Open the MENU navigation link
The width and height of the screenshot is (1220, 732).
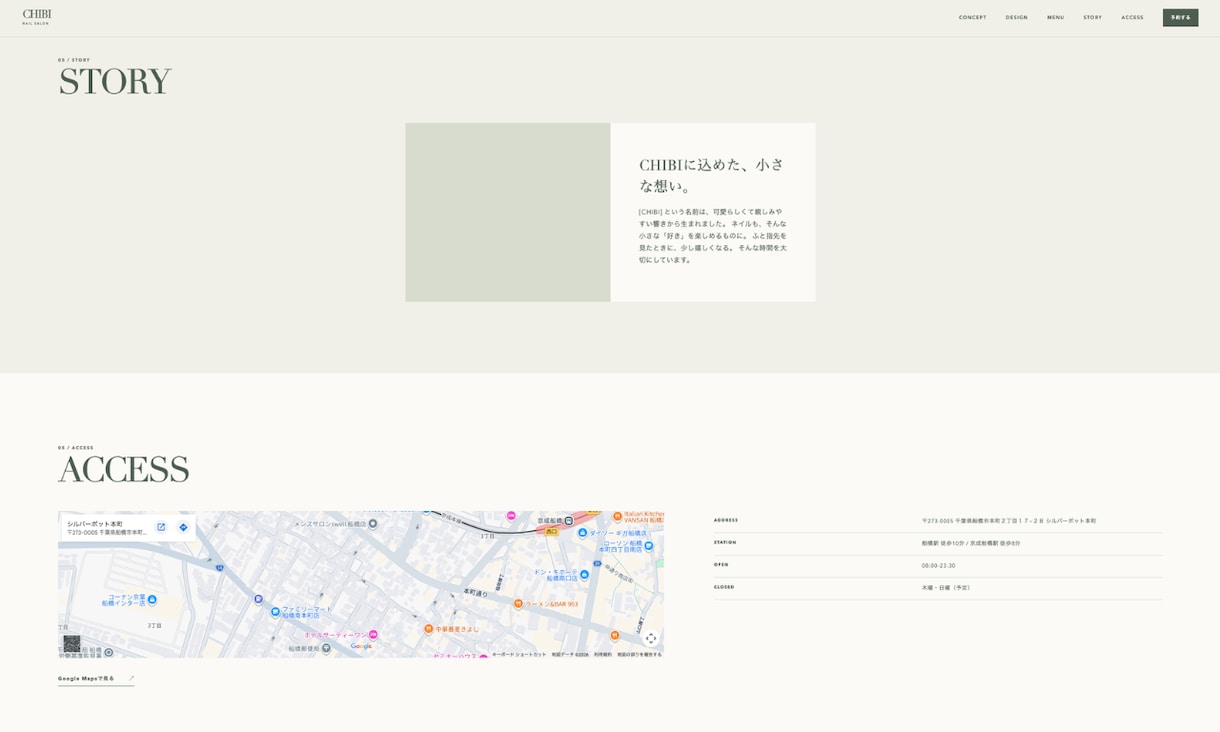tap(1055, 17)
